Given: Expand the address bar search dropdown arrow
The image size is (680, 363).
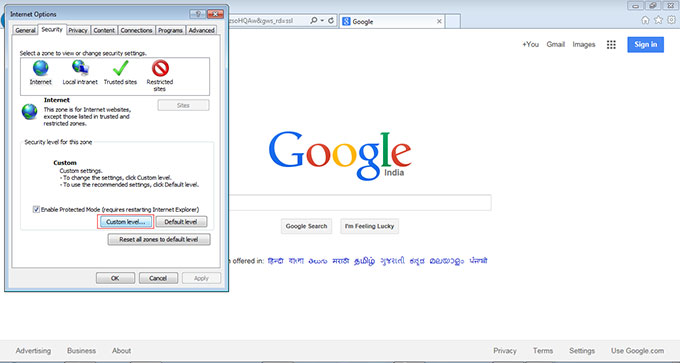Looking at the screenshot, I should (322, 21).
